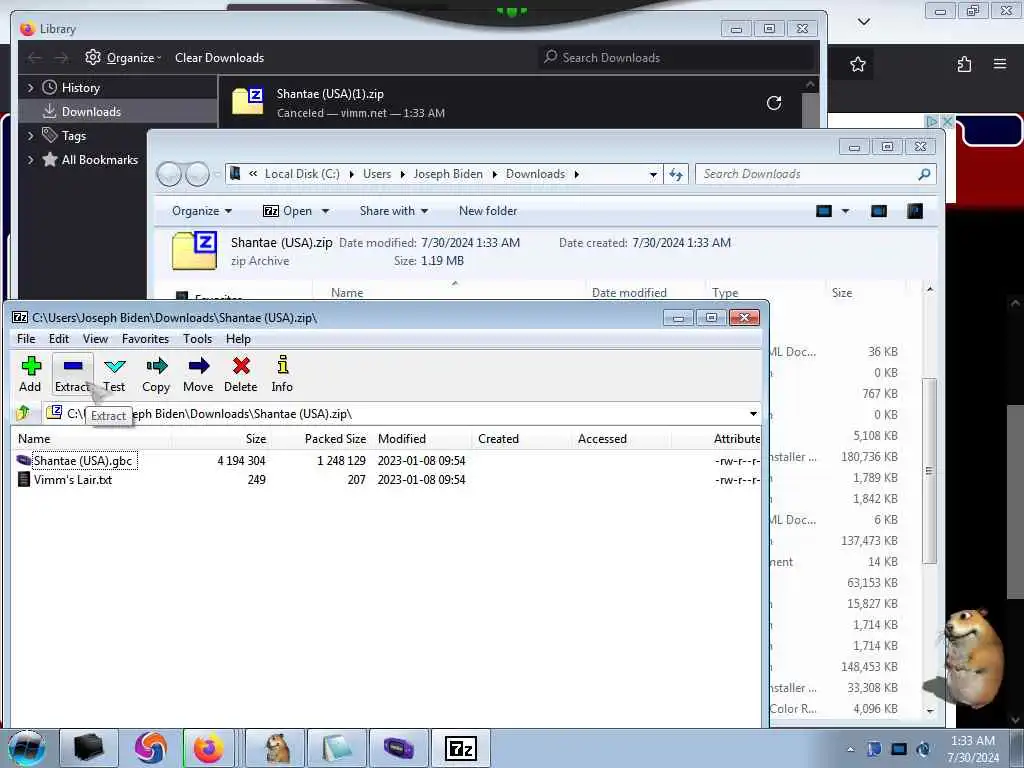Viewport: 1024px width, 768px height.
Task: Click Users in Explorer breadcrumb
Action: 377,174
